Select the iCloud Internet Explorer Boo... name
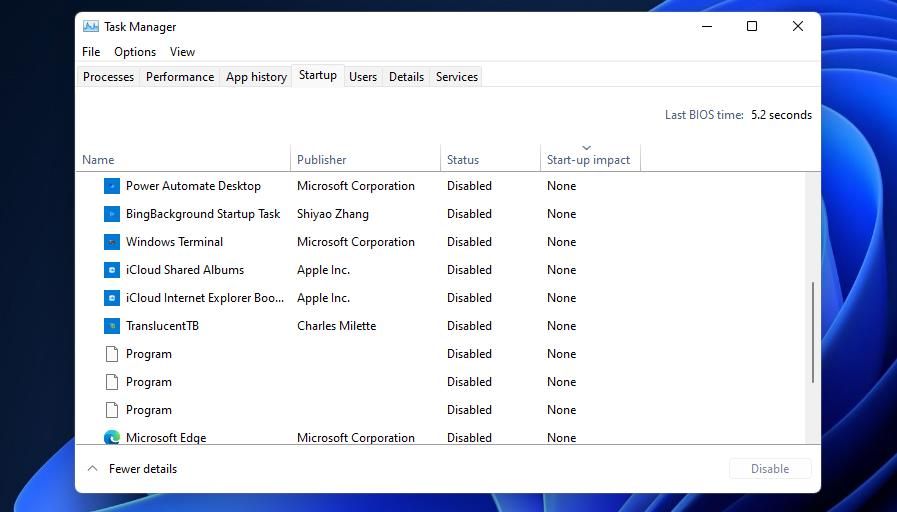Screen dimensions: 897x512 [x=205, y=298]
